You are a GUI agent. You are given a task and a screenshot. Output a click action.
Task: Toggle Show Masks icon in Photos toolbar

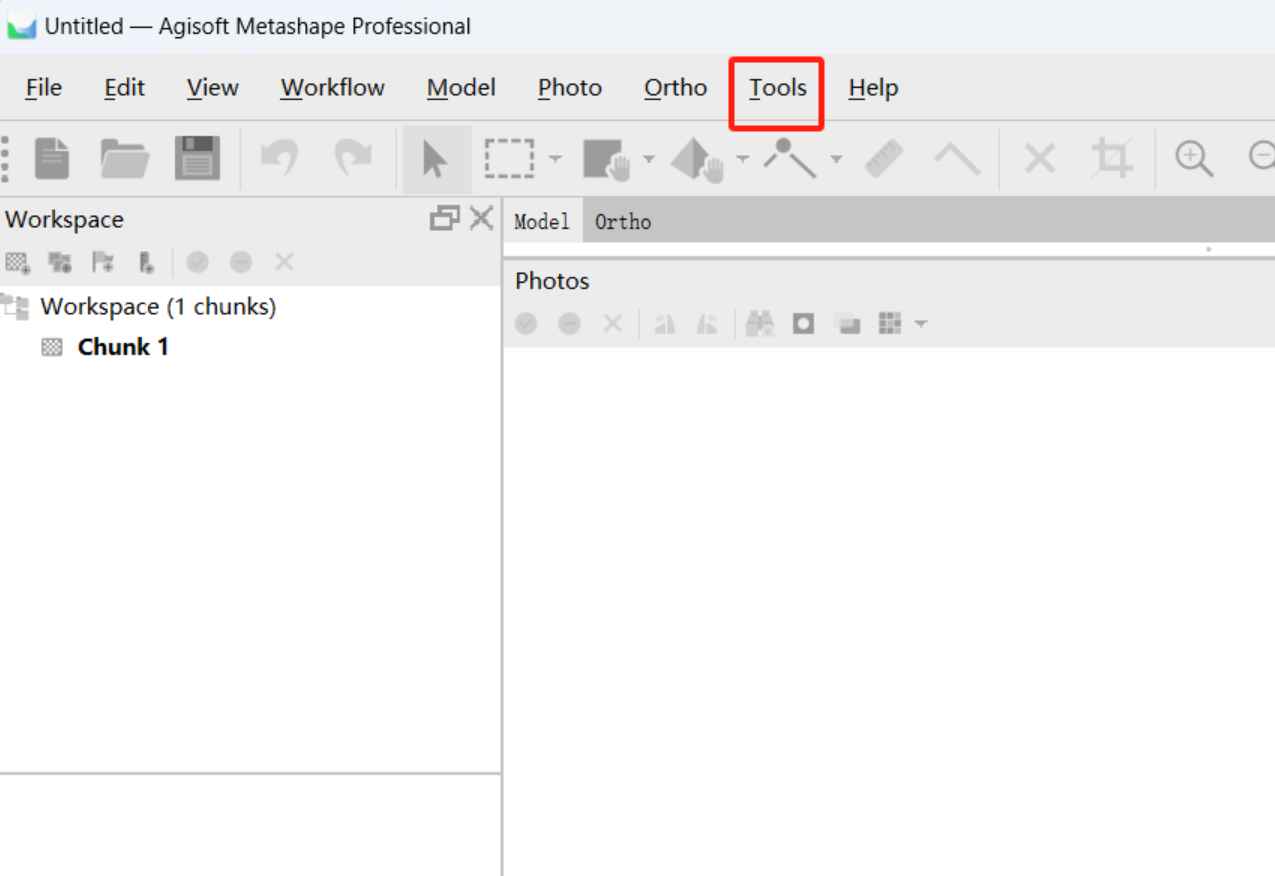click(803, 324)
